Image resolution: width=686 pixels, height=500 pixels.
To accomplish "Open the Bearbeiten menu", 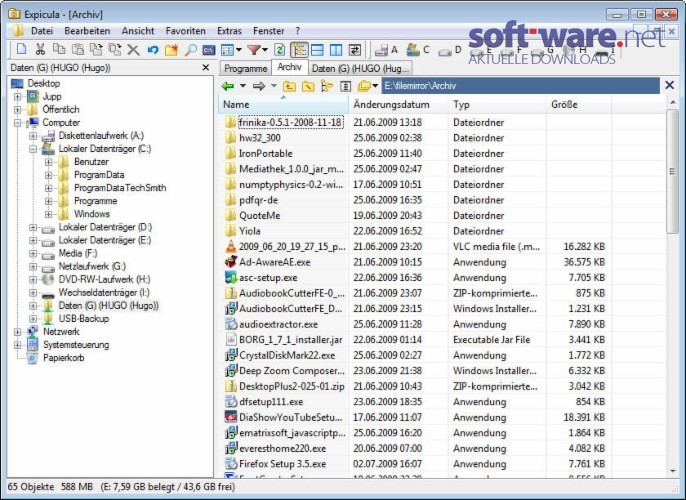I will (x=87, y=31).
